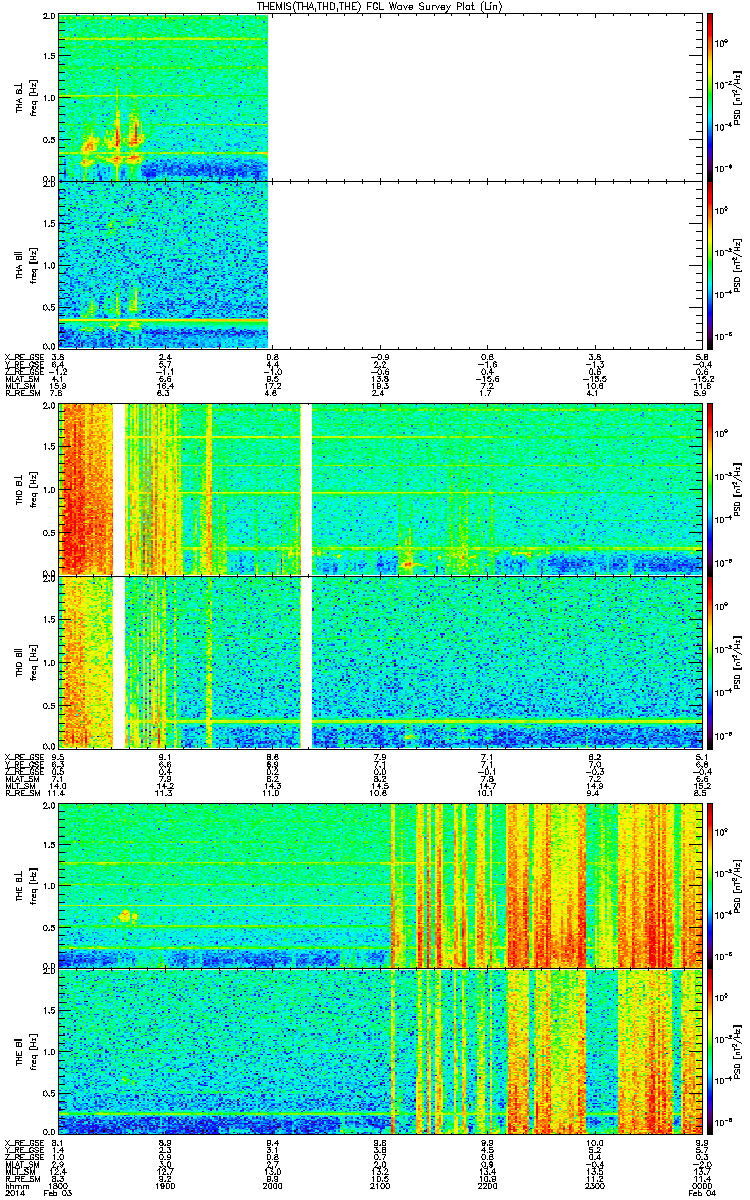
Task: Click the 1.0 frequency tick of the THA B∥ panel
Action: 50,264
